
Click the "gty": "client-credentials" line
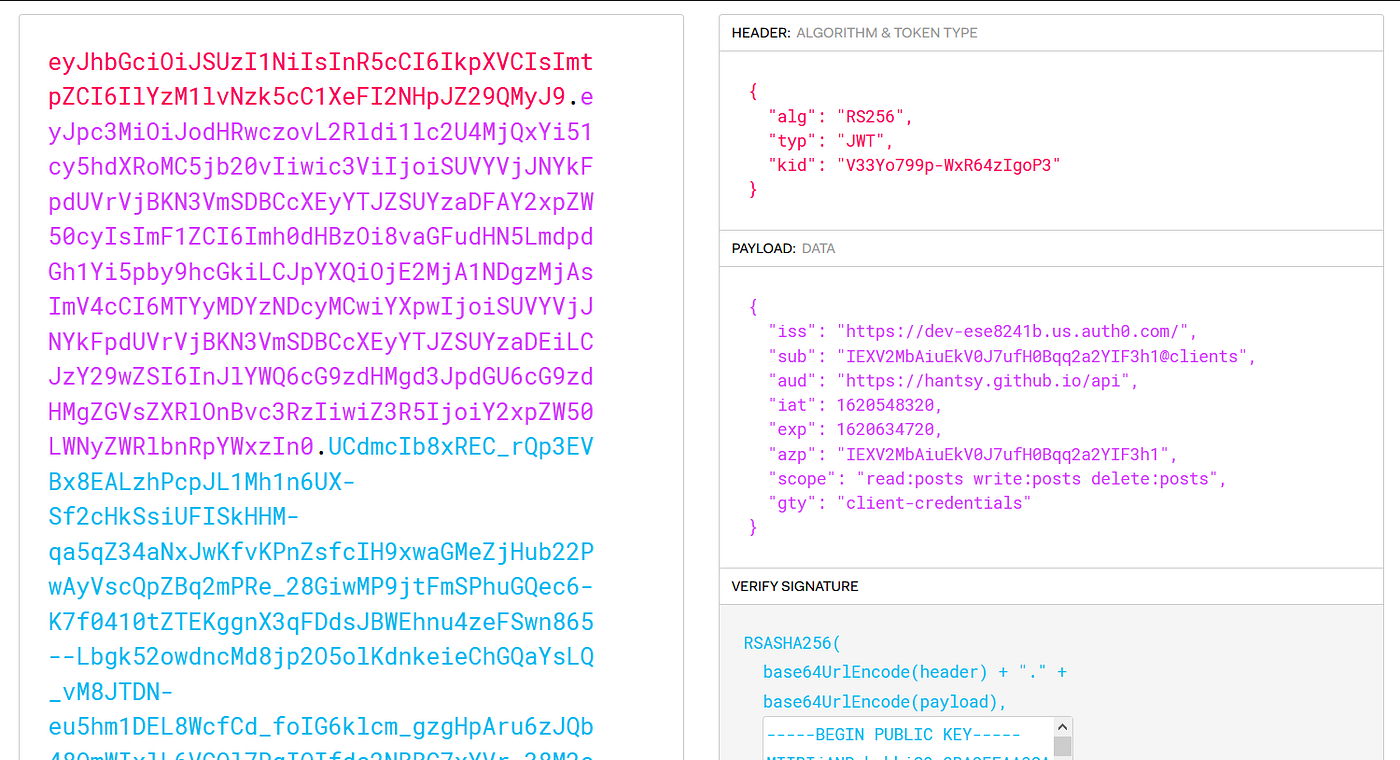click(899, 503)
